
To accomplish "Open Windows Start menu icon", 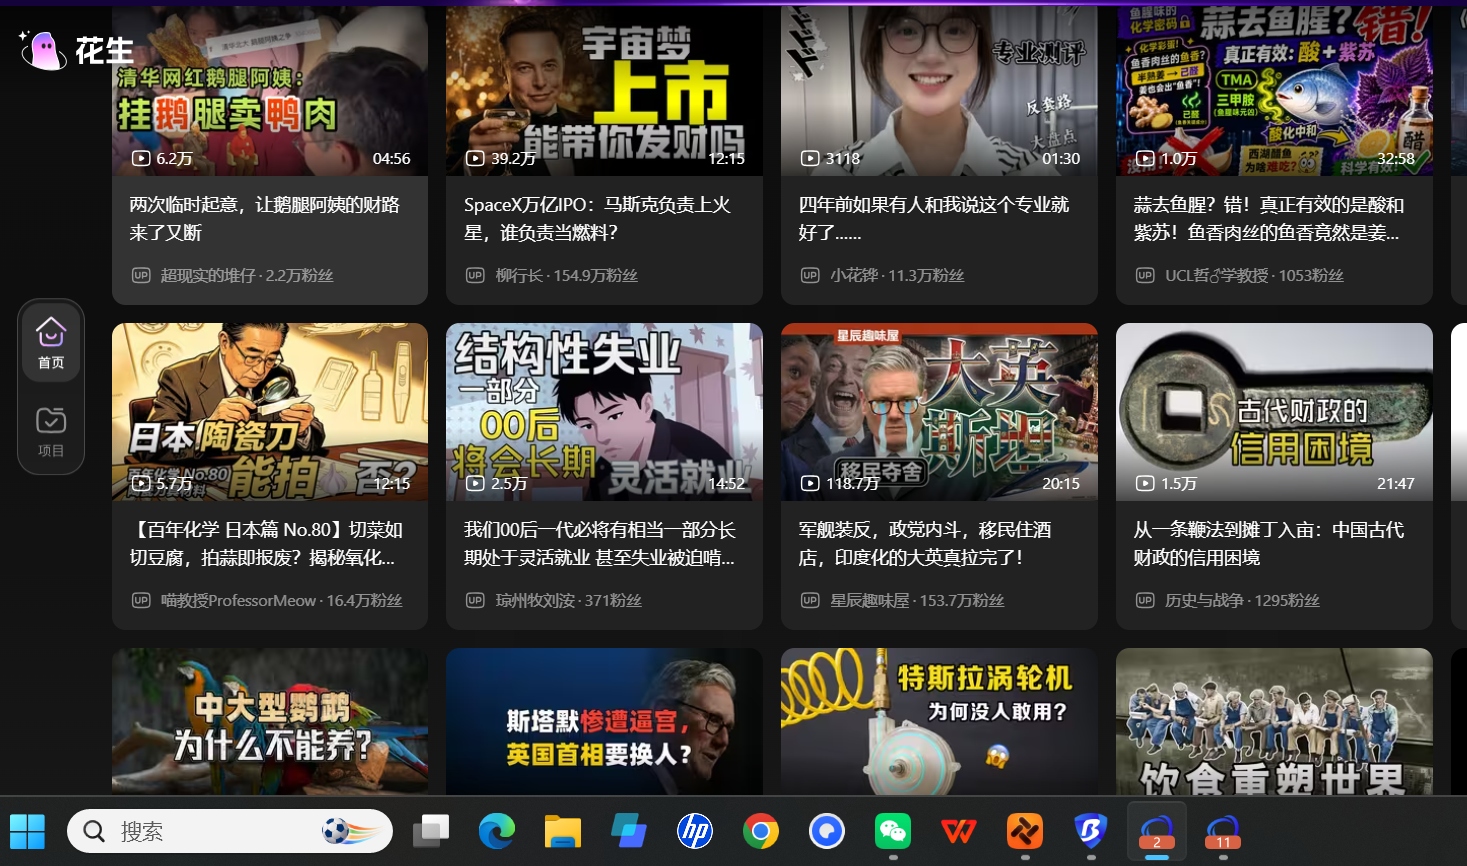I will [x=28, y=831].
